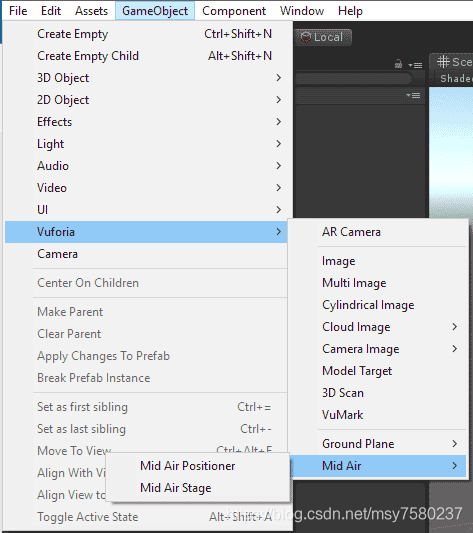The image size is (473, 533).
Task: Expand the Ground Plane submenu
Action: point(378,444)
